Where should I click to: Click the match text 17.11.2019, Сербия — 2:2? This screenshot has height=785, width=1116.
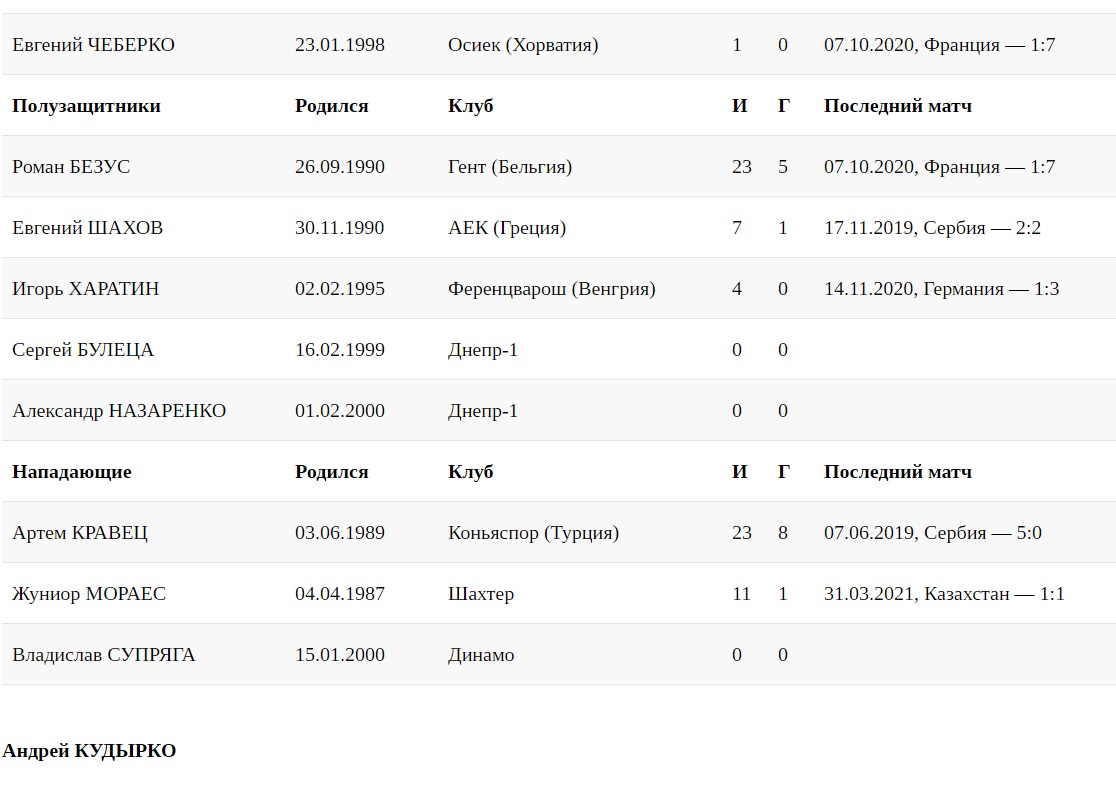(x=932, y=228)
